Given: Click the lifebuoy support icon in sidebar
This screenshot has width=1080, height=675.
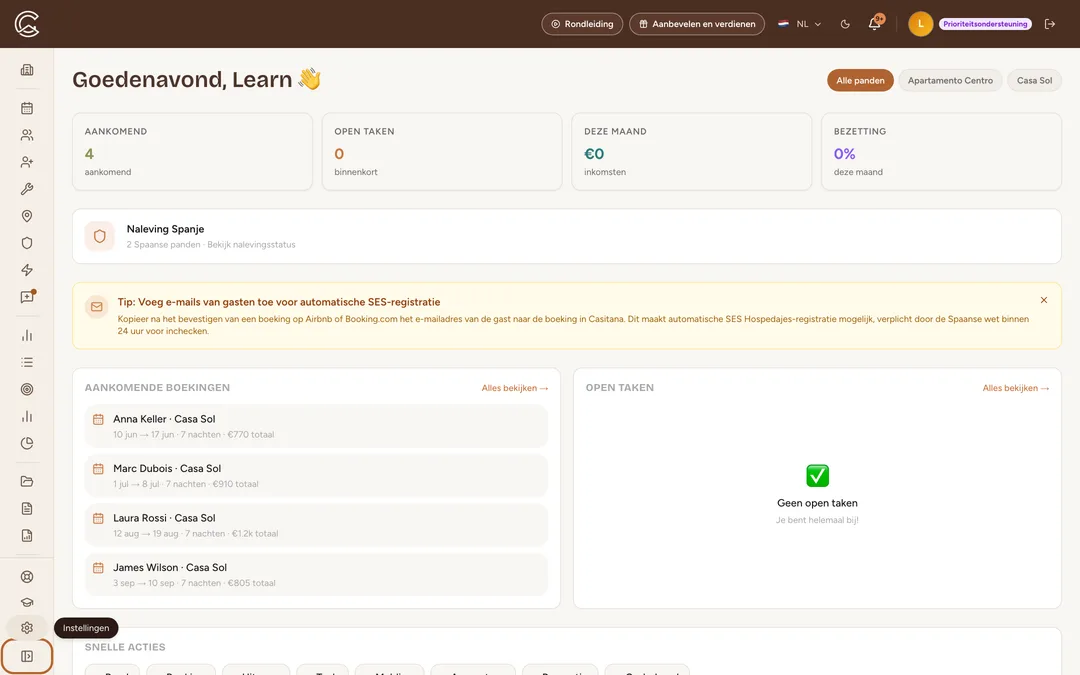Looking at the screenshot, I should [x=27, y=577].
